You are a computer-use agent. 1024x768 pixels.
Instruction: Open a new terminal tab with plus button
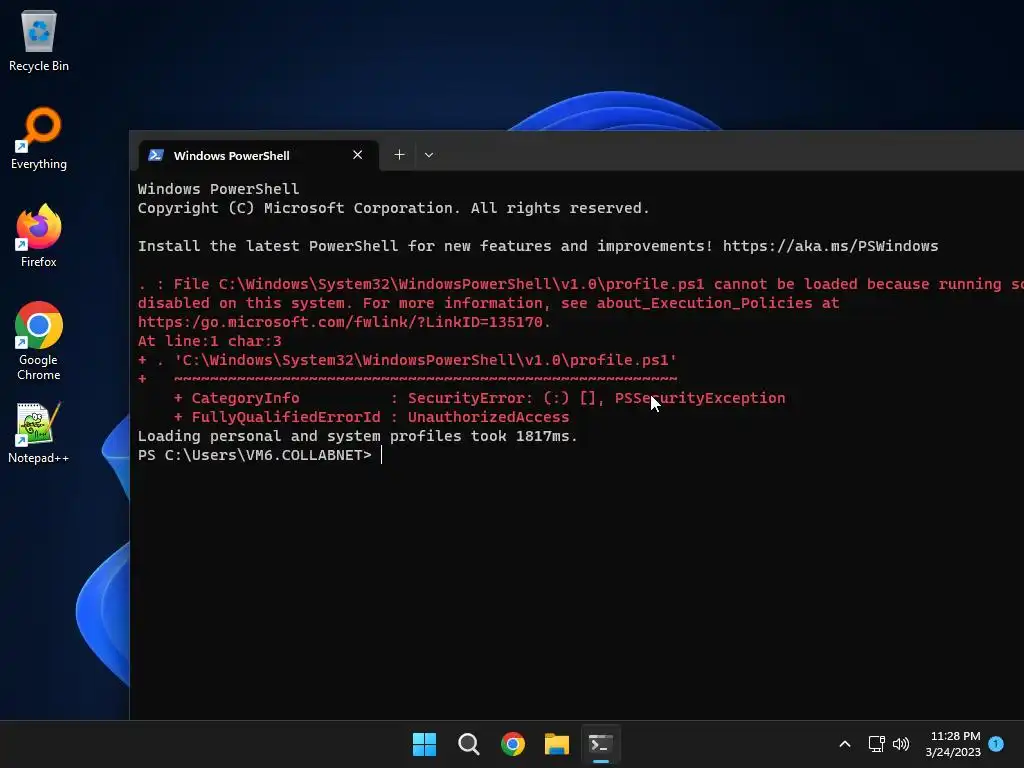tap(399, 155)
